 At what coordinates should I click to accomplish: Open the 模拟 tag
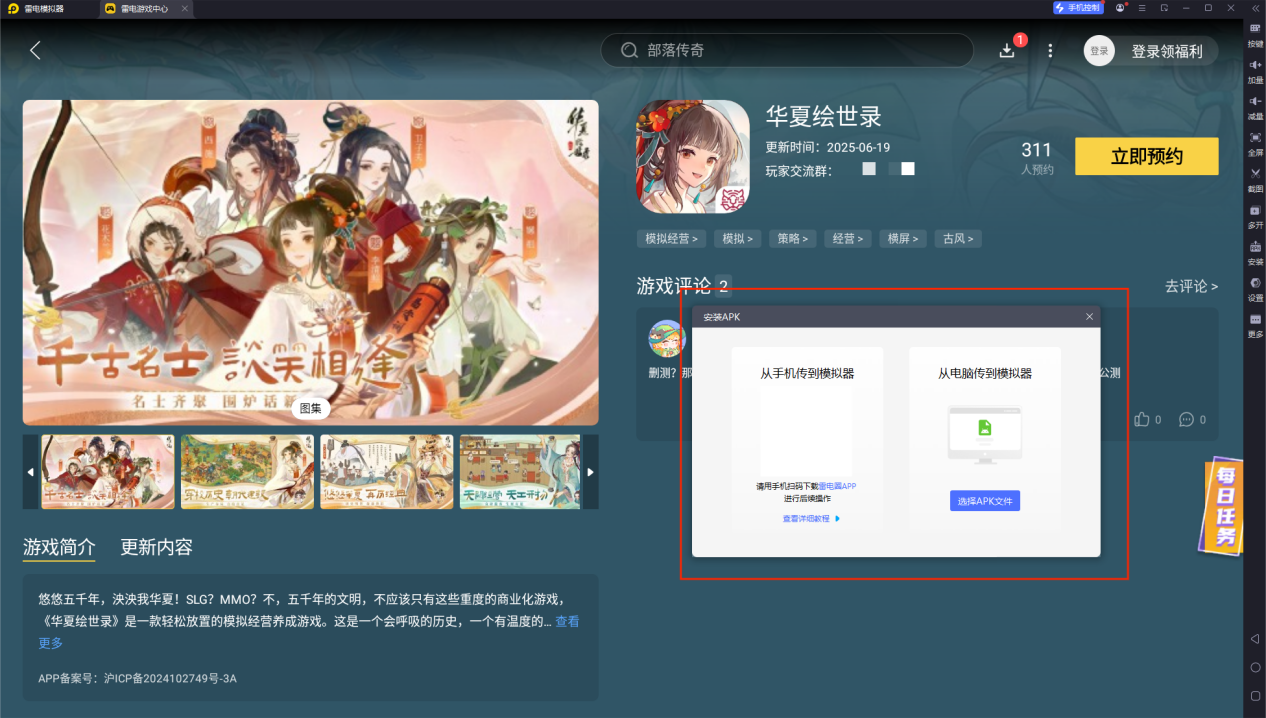tap(738, 239)
